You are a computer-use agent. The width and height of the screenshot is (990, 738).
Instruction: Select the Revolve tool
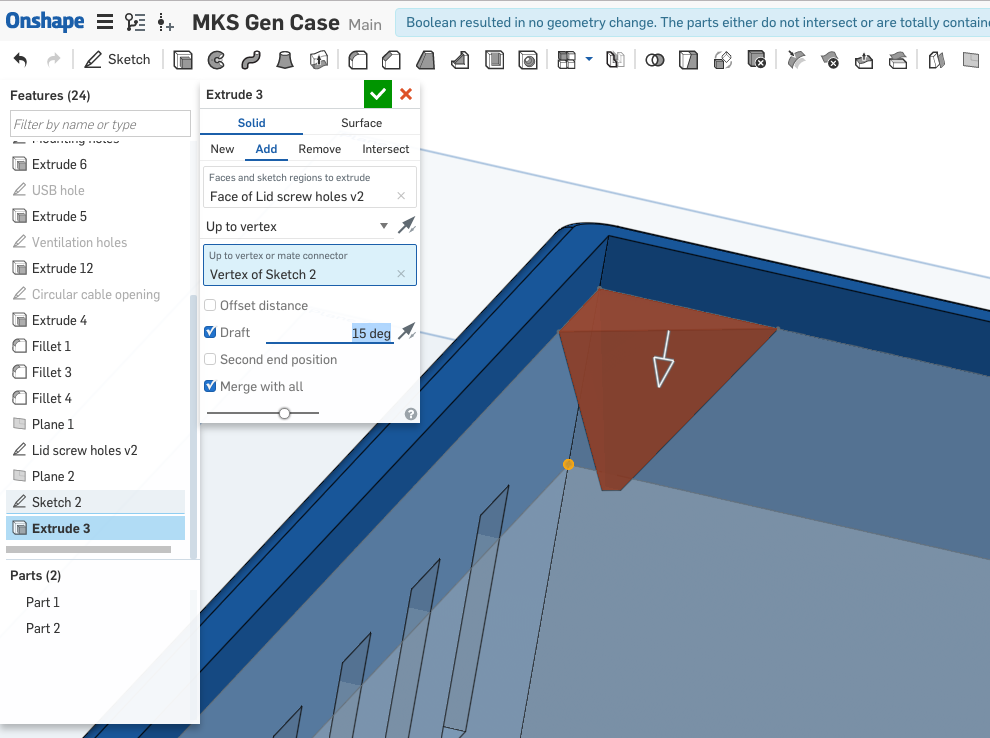point(217,60)
